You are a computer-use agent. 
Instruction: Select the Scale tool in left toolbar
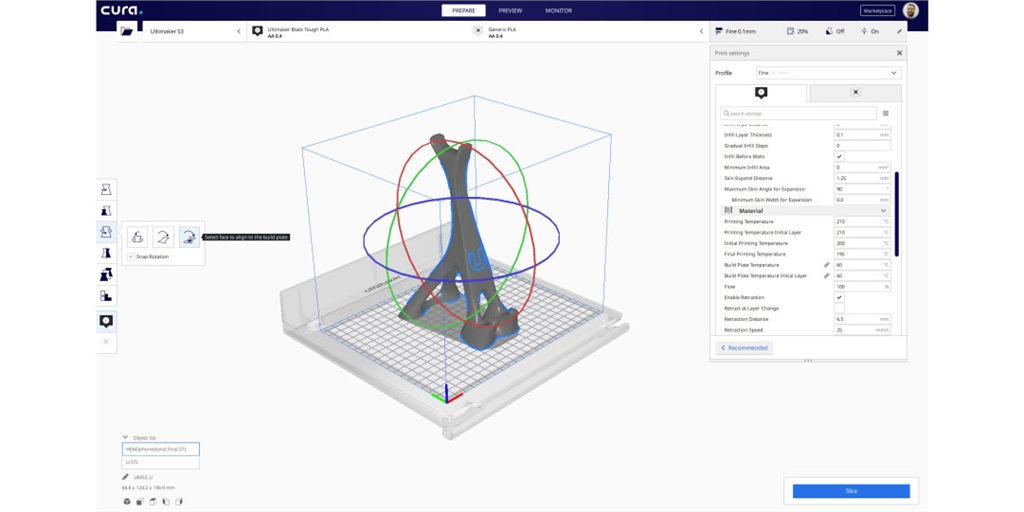pos(106,211)
